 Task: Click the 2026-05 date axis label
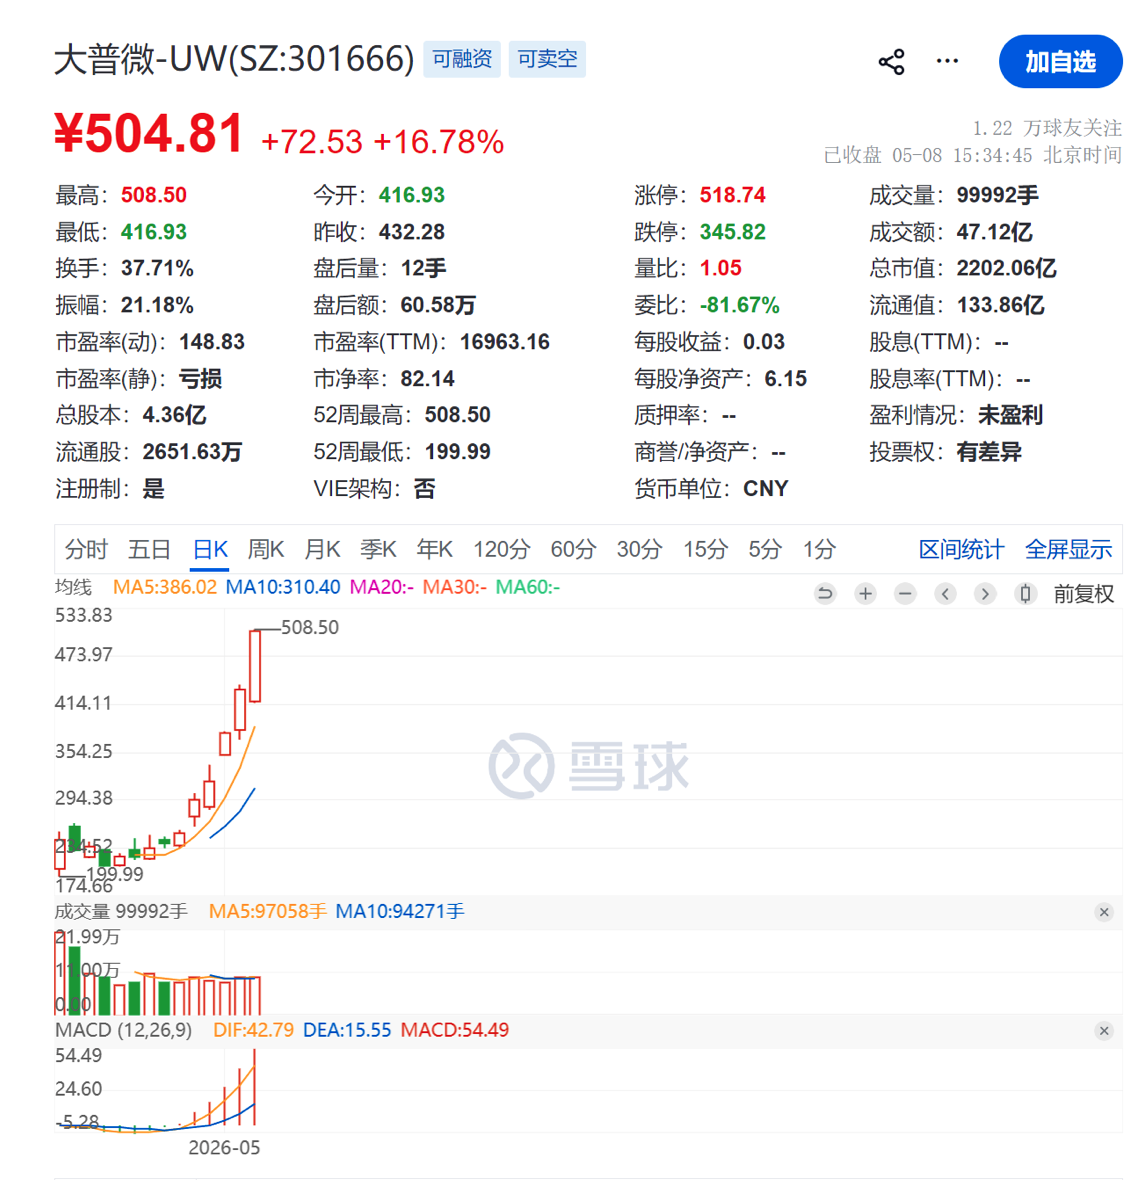click(224, 1148)
